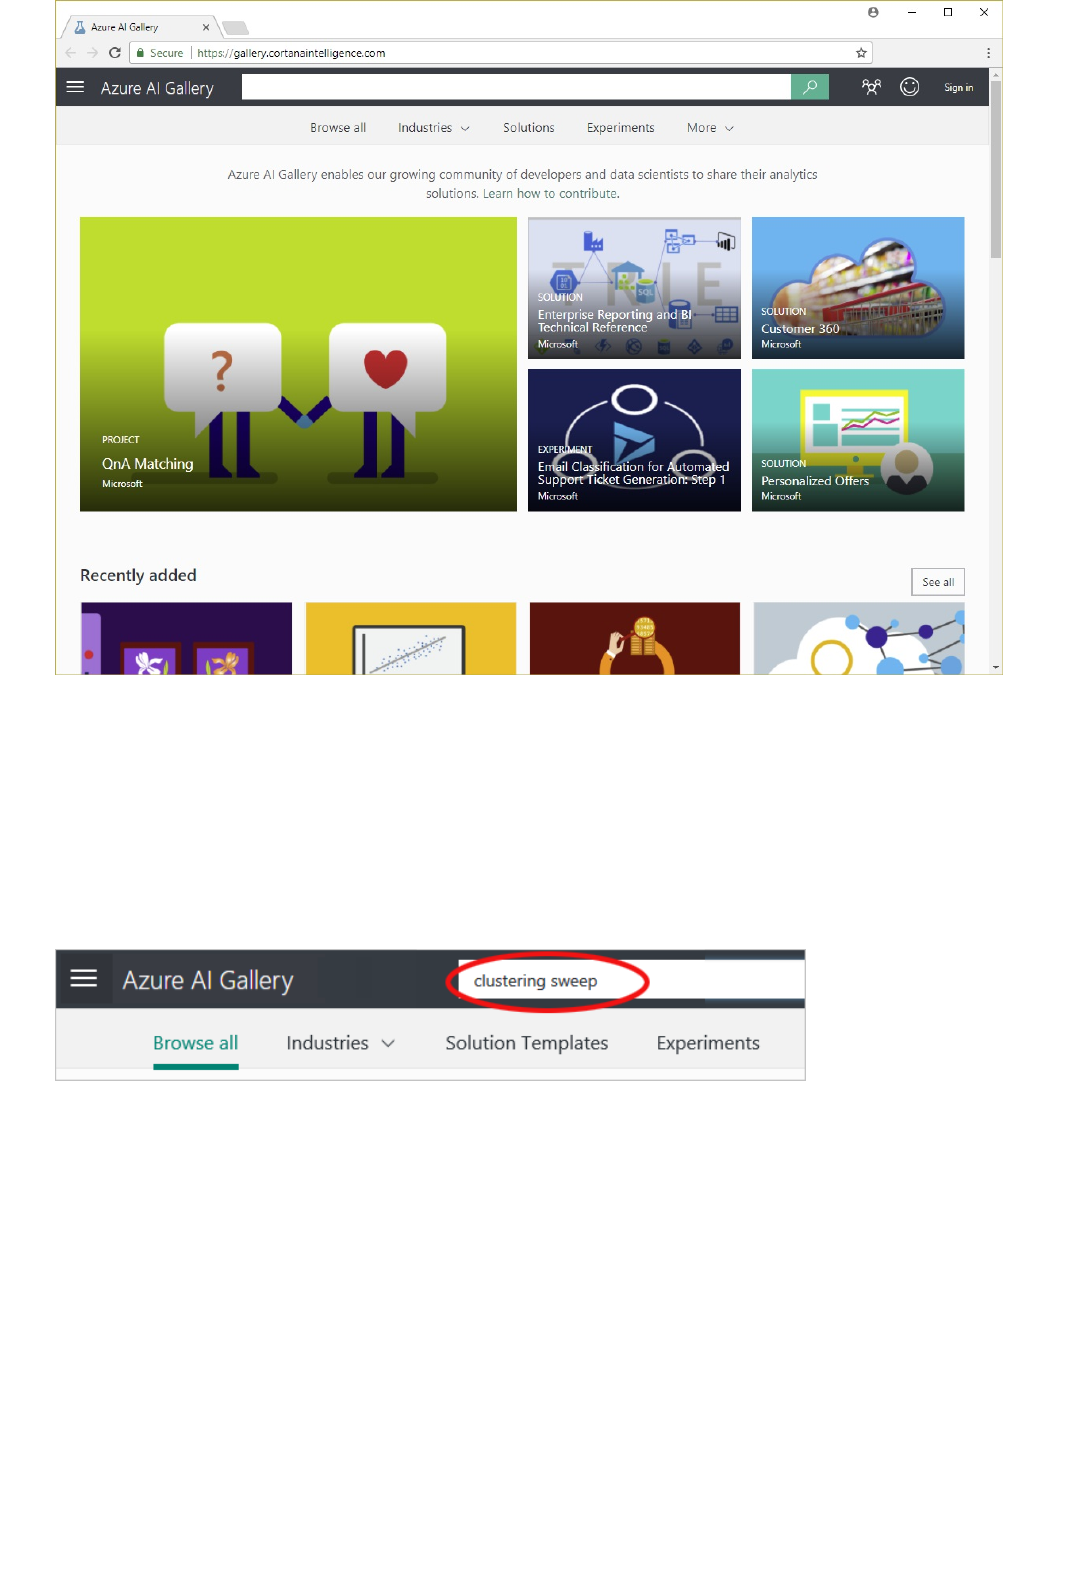Open Experiments tab in lower navigation
The width and height of the screenshot is (1076, 1570).
pyautogui.click(x=708, y=1043)
